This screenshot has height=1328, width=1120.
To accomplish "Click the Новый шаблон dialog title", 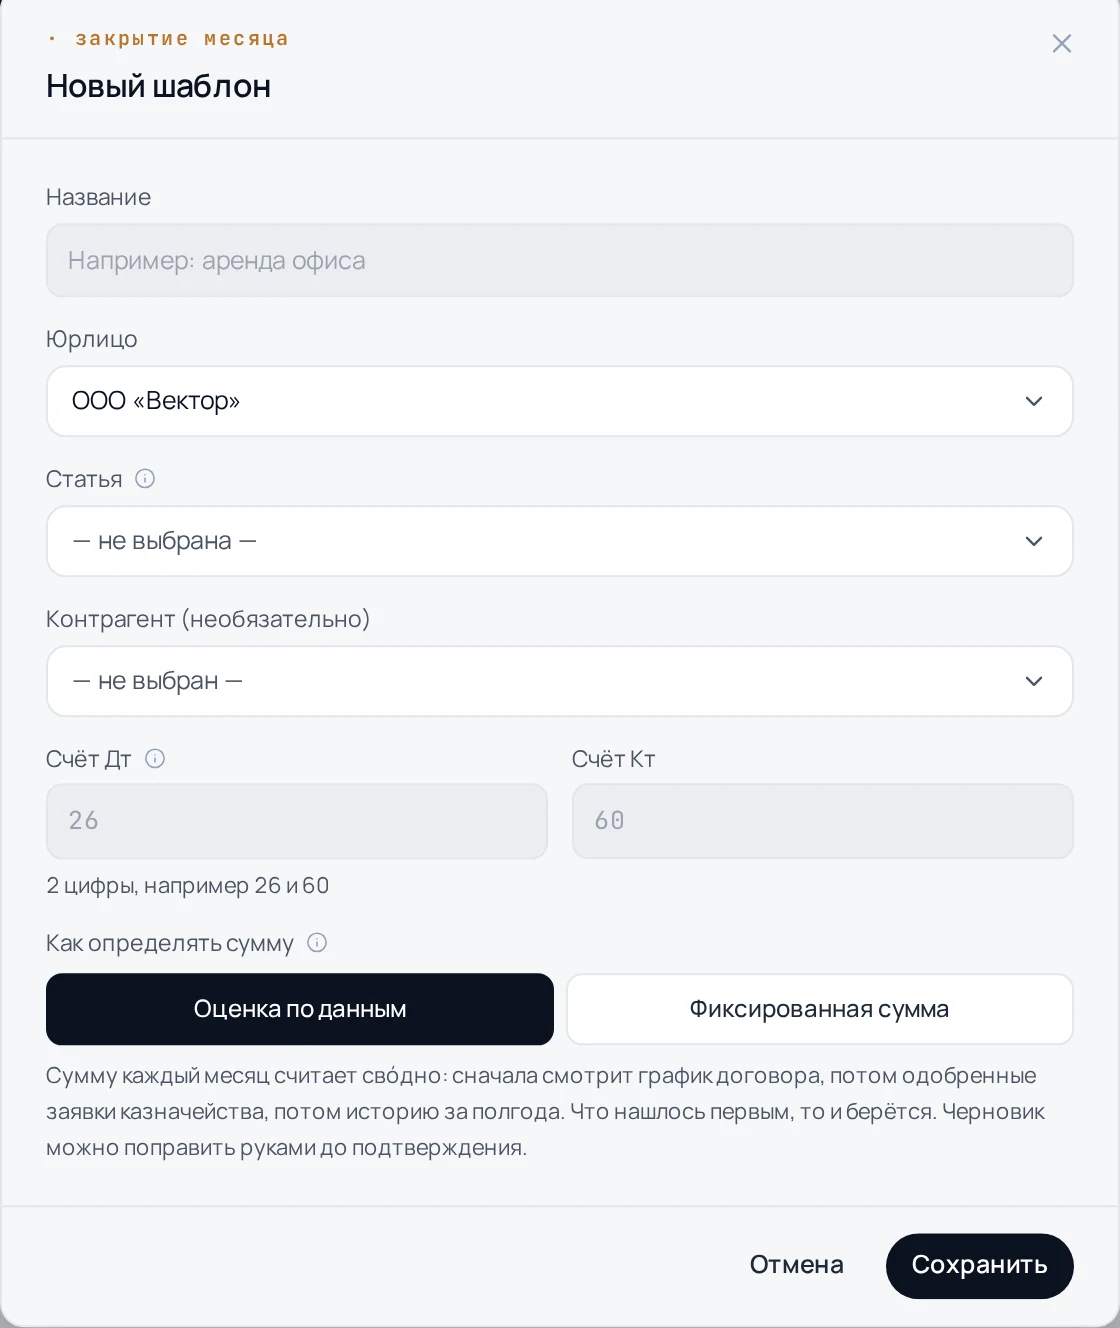I will point(158,86).
